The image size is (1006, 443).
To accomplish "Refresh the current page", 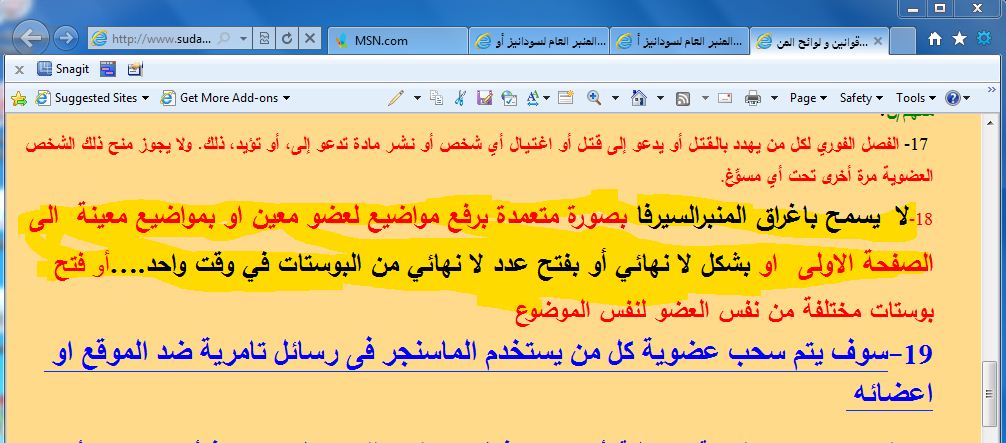I will [287, 39].
